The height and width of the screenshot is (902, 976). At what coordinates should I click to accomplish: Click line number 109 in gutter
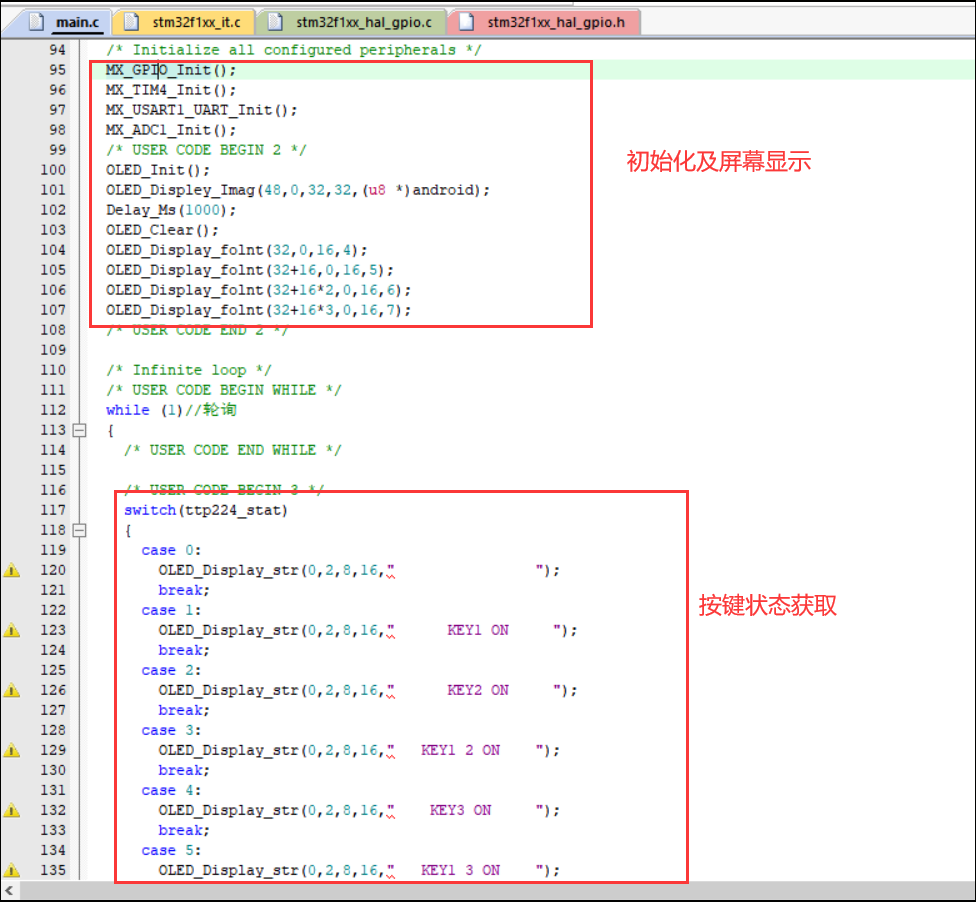click(53, 350)
